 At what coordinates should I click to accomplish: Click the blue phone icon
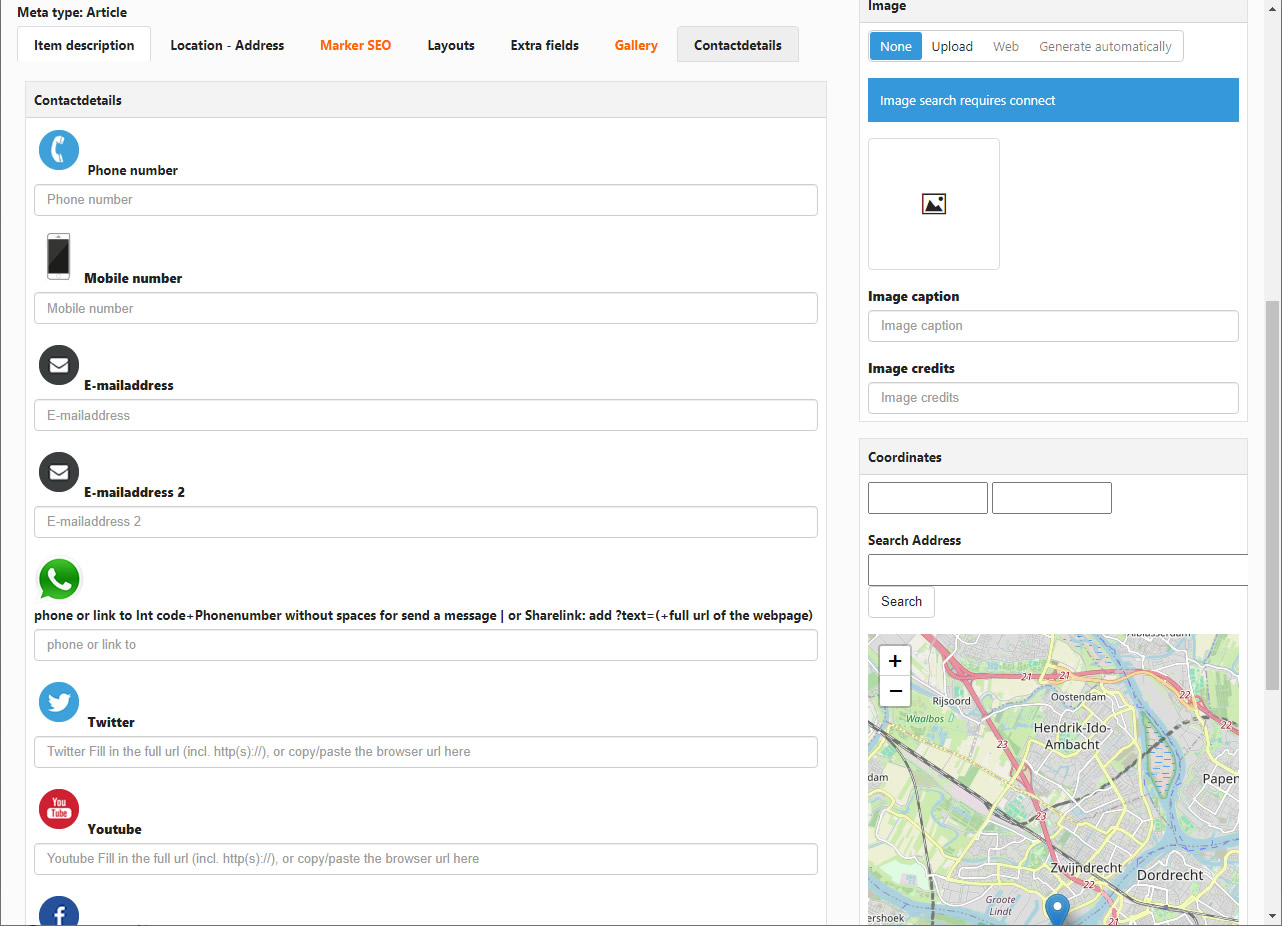(59, 150)
